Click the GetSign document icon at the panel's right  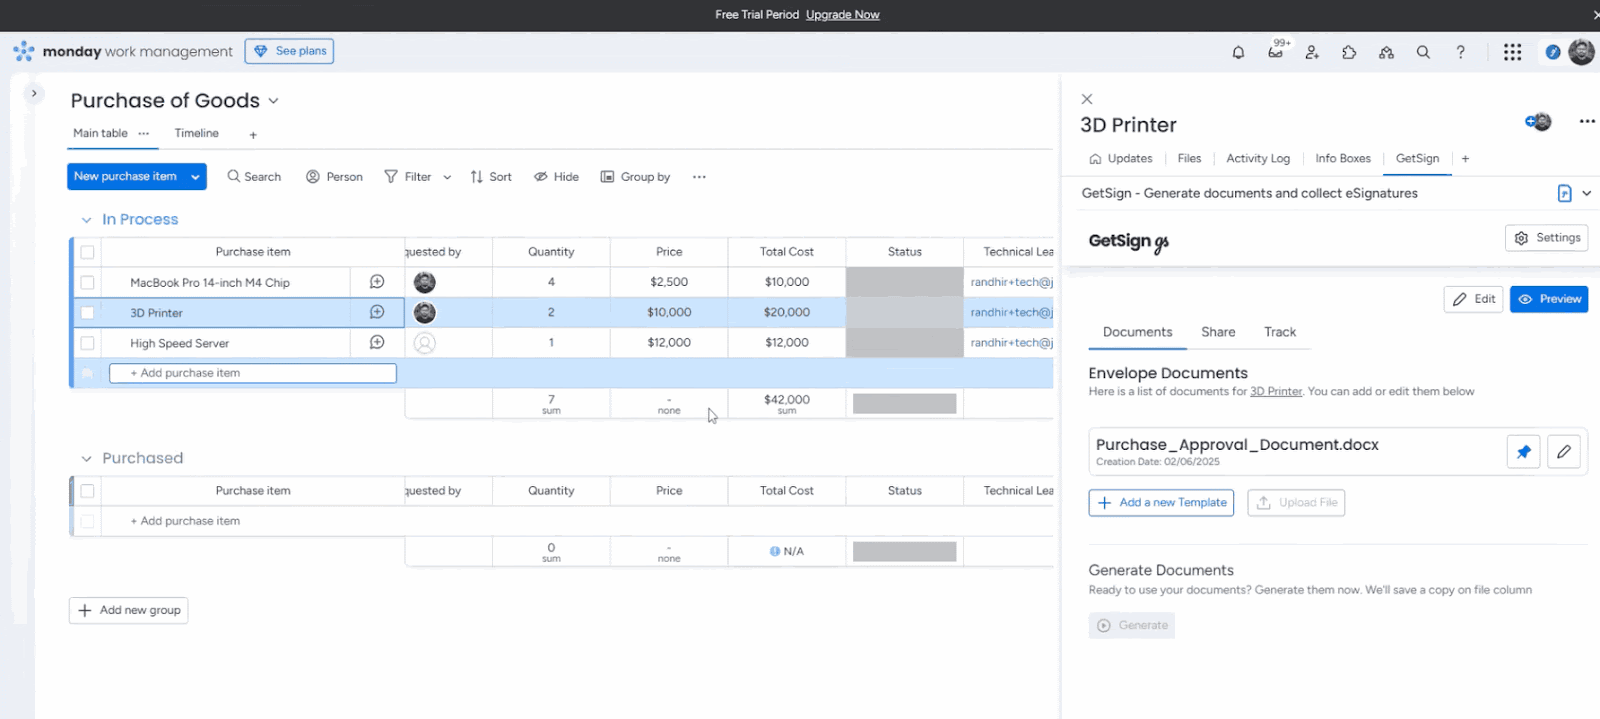point(1564,193)
